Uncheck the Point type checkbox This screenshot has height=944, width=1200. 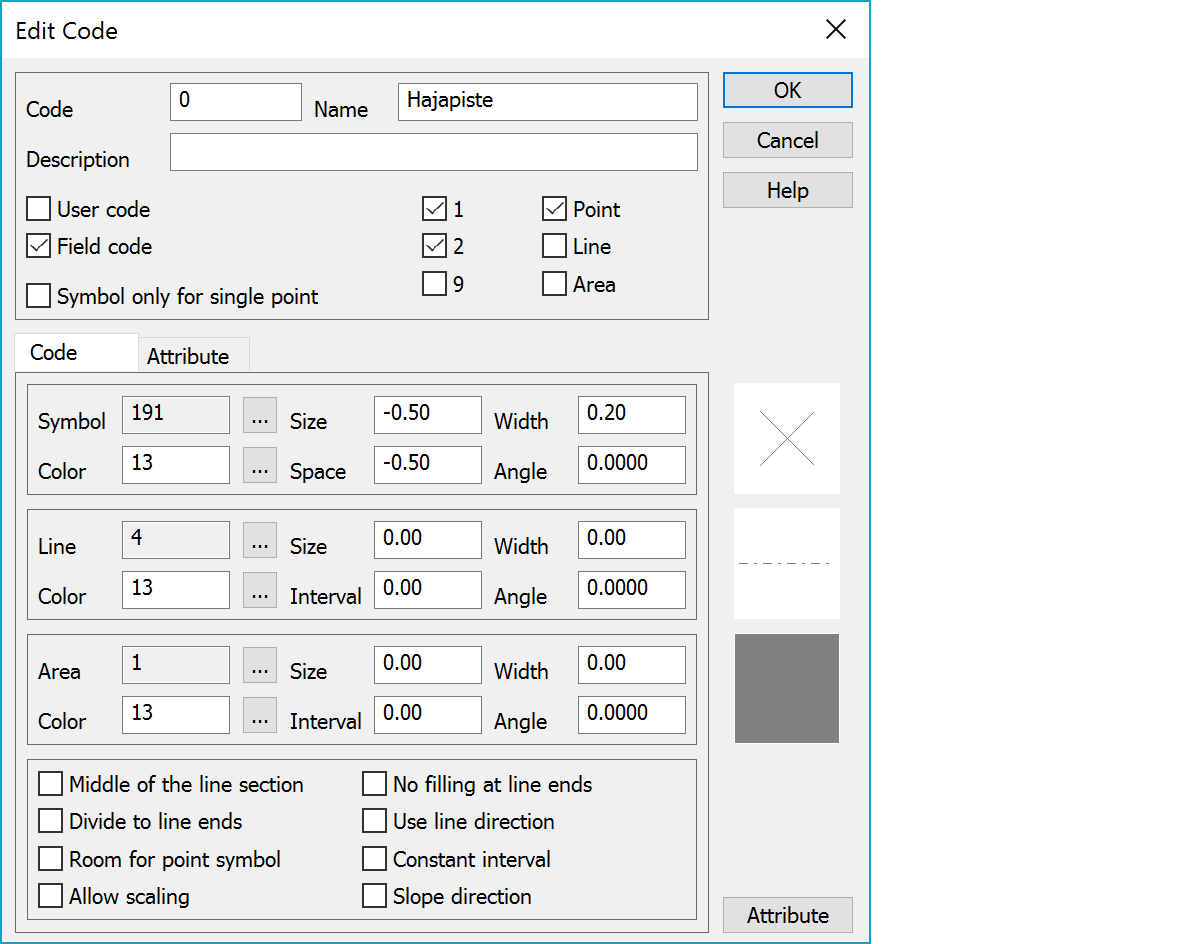pos(554,209)
